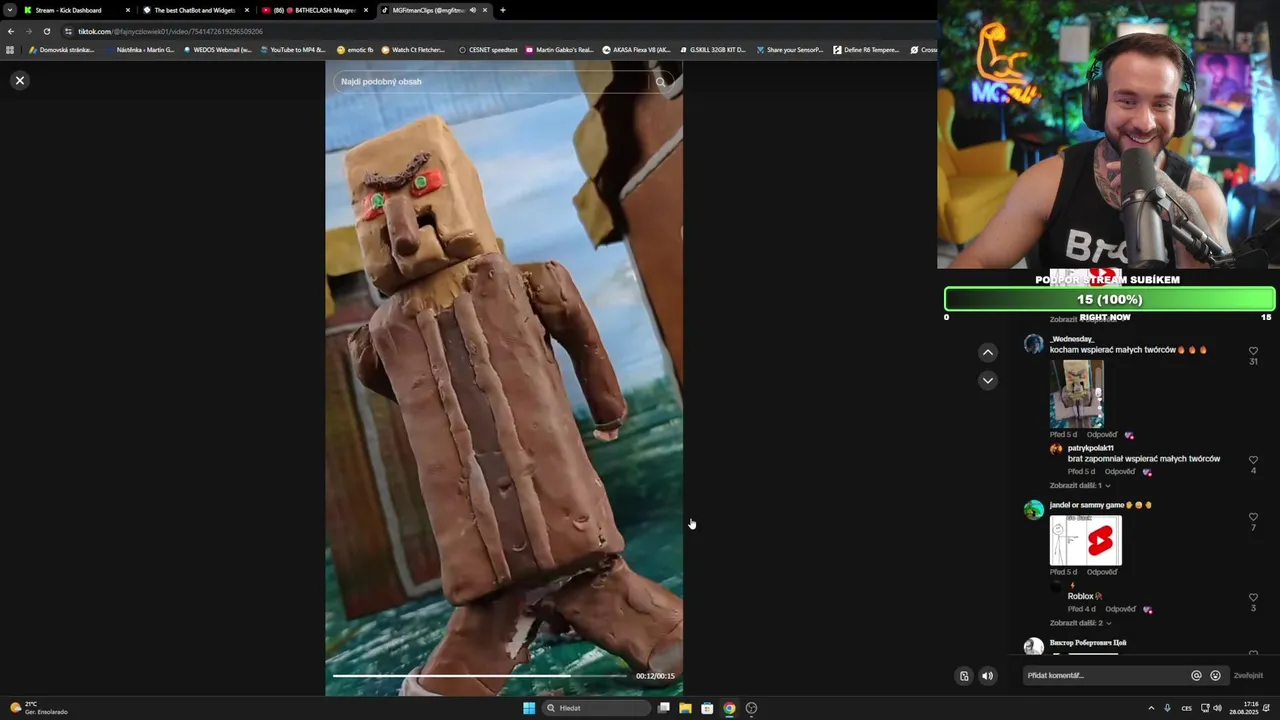1280x720 pixels.
Task: Click the taskbar 'Hledat' search box
Action: click(x=597, y=708)
